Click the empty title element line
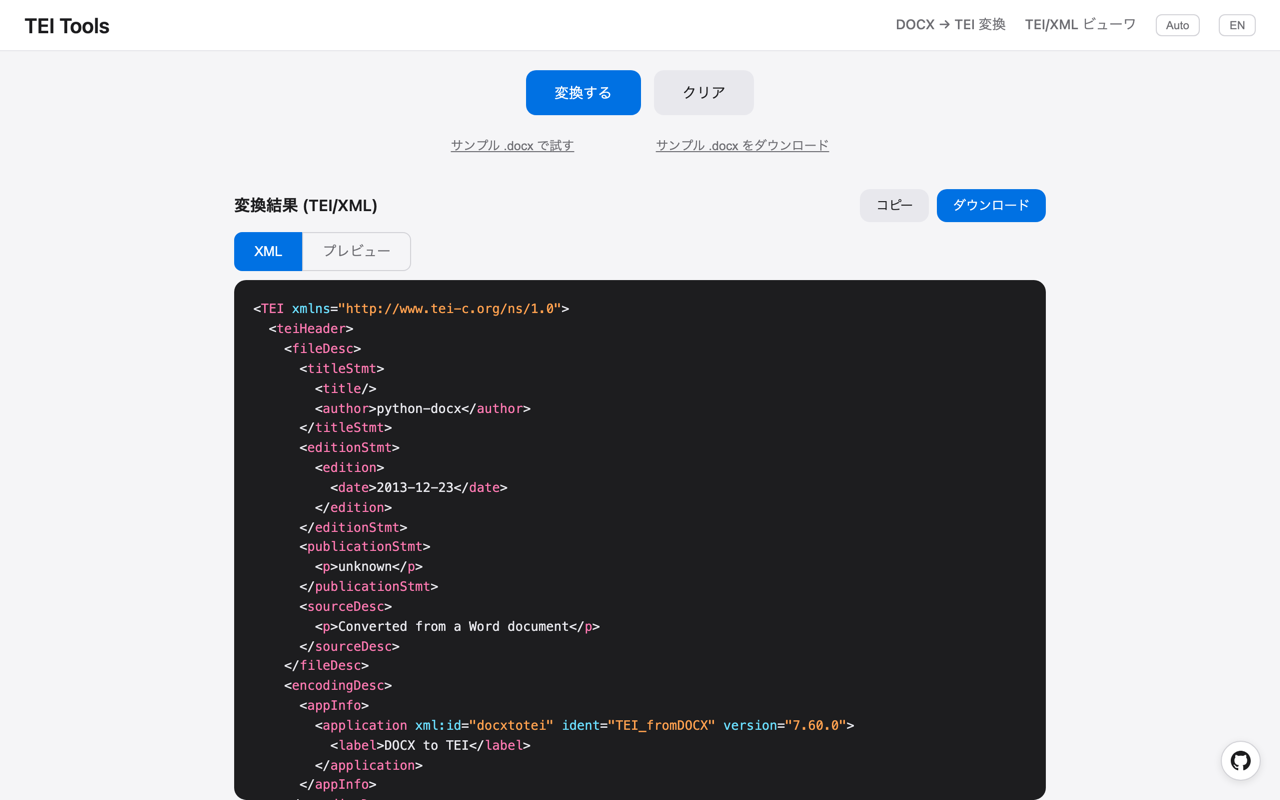Viewport: 1280px width, 800px height. [346, 389]
